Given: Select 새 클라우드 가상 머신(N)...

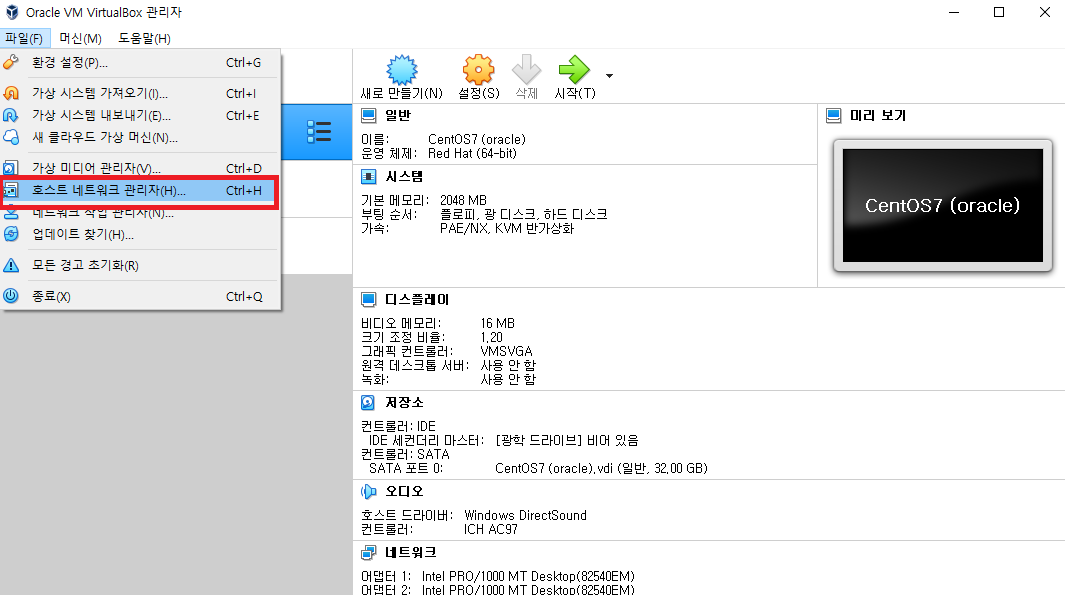Looking at the screenshot, I should (x=141, y=137).
